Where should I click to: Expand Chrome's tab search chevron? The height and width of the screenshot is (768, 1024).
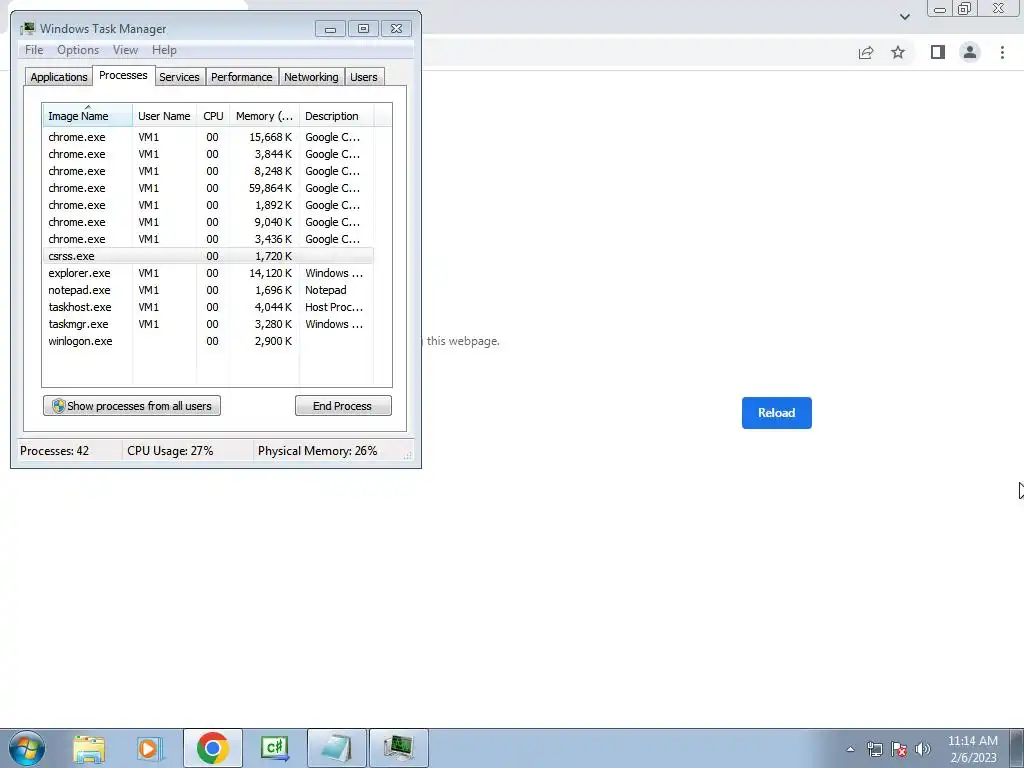(904, 16)
